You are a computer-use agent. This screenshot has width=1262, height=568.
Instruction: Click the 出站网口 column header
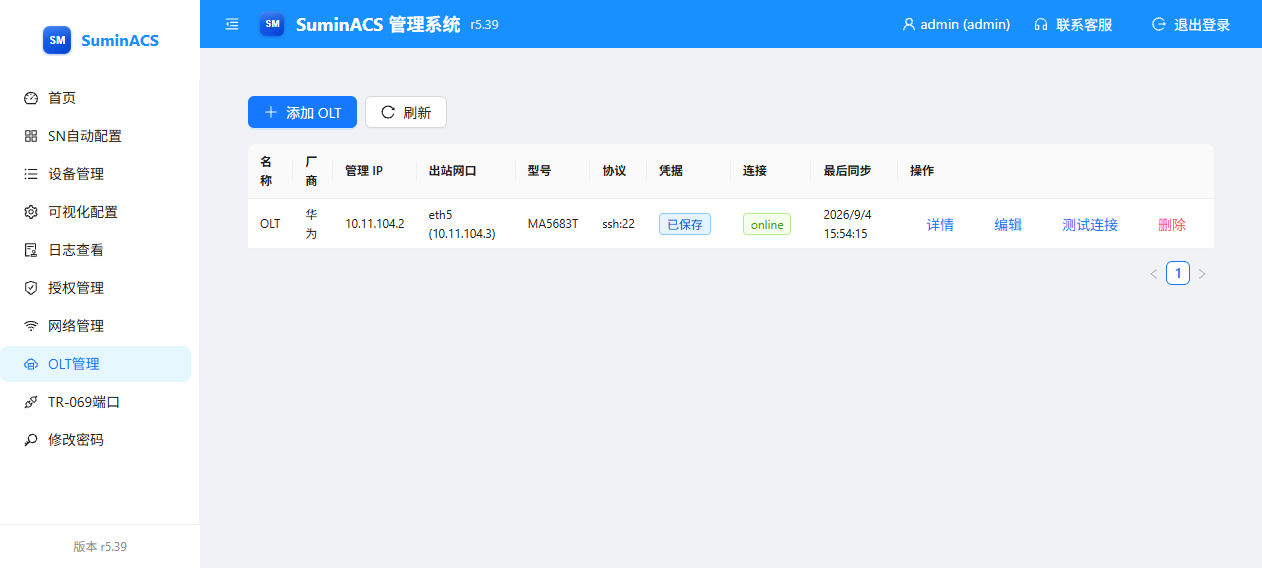click(x=453, y=171)
